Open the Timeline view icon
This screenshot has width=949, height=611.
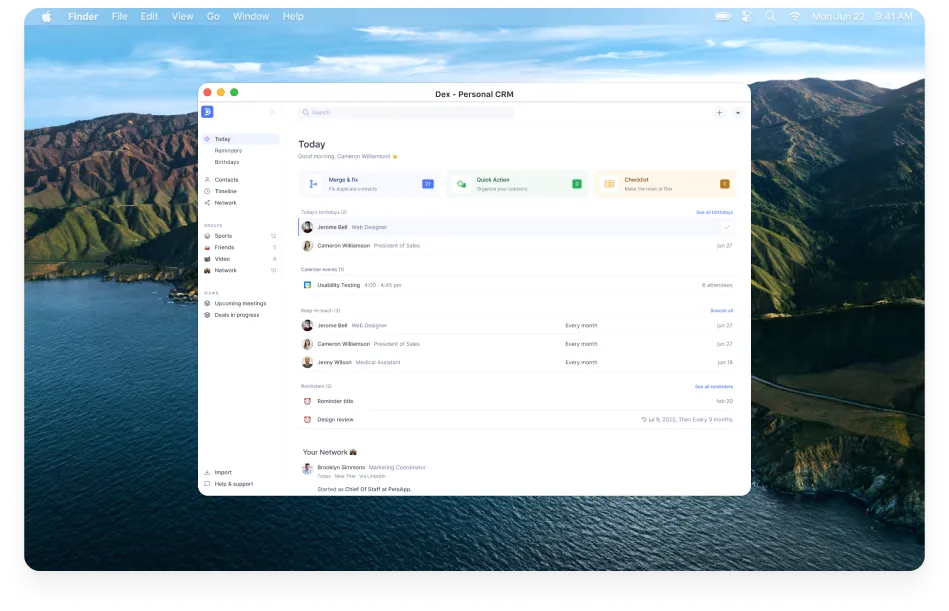coord(209,191)
